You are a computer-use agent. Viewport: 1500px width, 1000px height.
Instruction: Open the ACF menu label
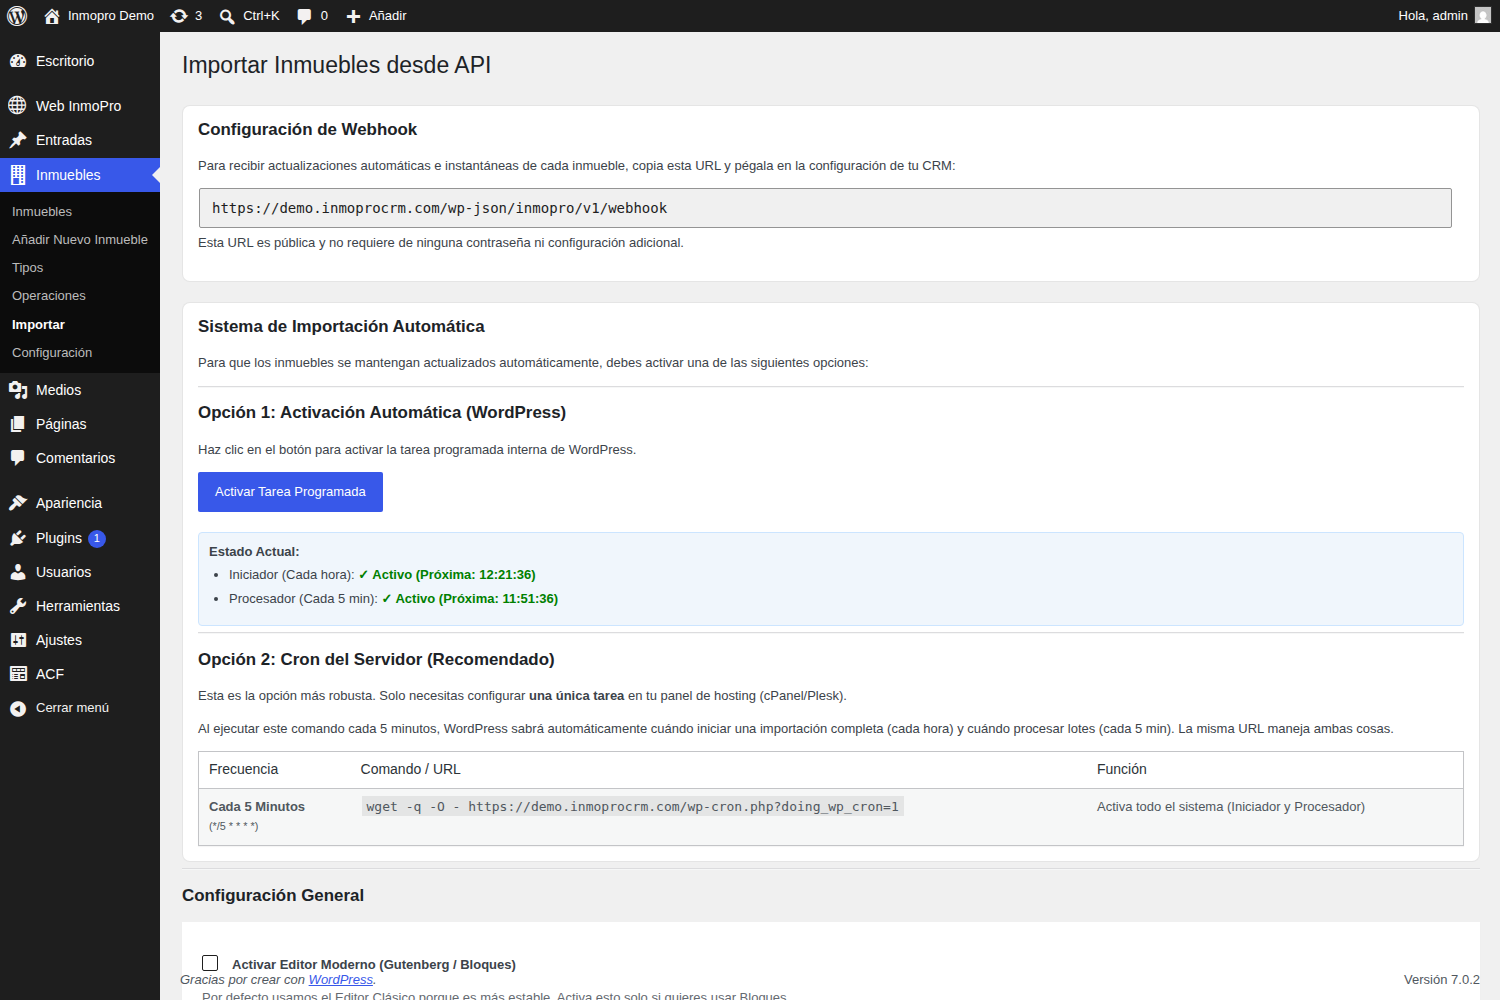(x=50, y=674)
